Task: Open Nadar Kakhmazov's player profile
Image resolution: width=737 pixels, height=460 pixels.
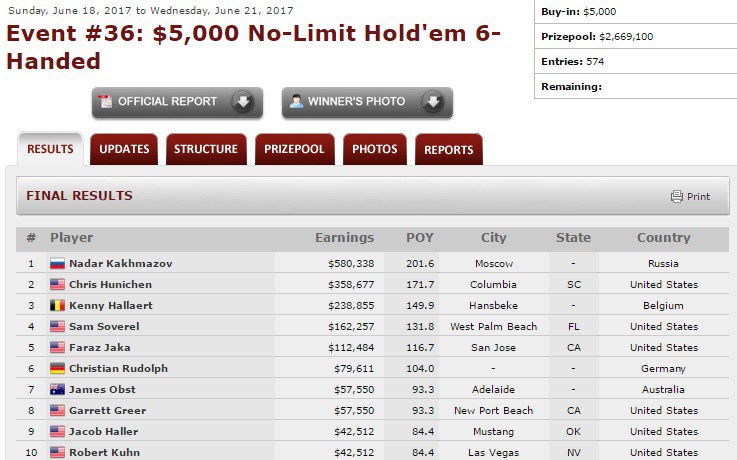Action: pos(120,264)
